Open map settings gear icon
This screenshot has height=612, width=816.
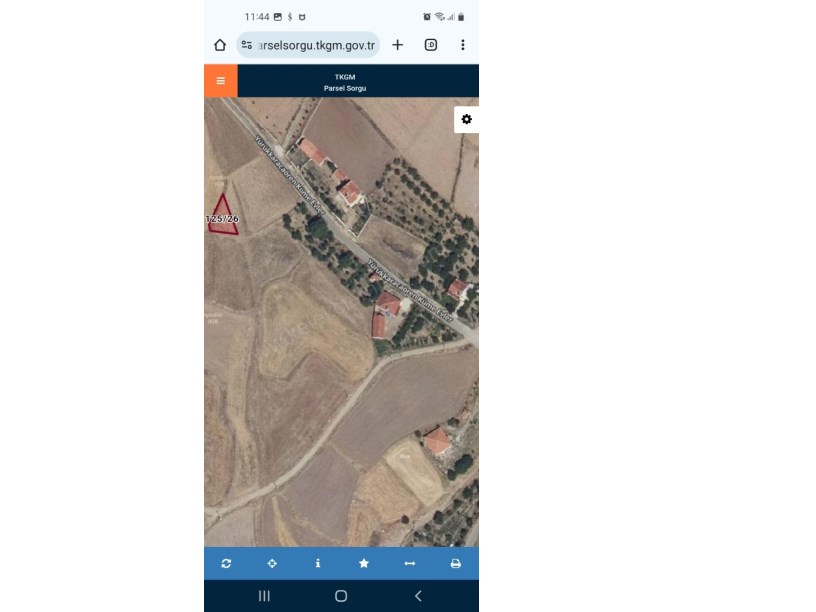[466, 119]
